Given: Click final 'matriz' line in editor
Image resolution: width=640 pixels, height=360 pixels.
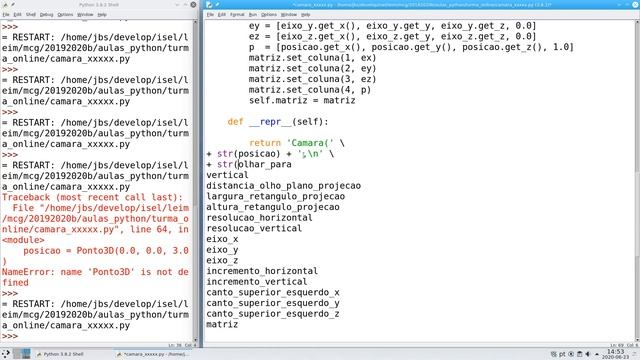Looking at the screenshot, I should click(x=222, y=324).
